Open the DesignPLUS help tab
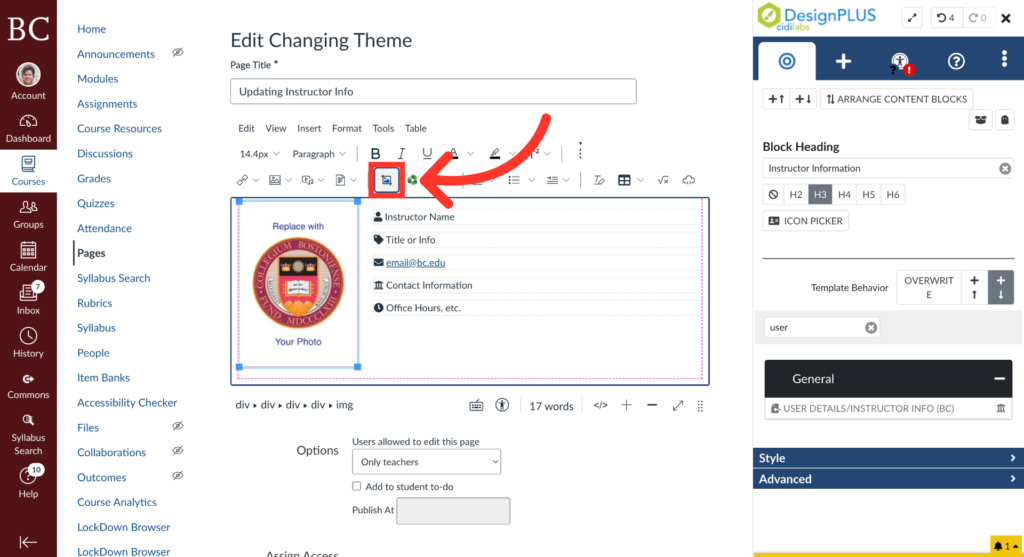1024x557 pixels. 956,61
